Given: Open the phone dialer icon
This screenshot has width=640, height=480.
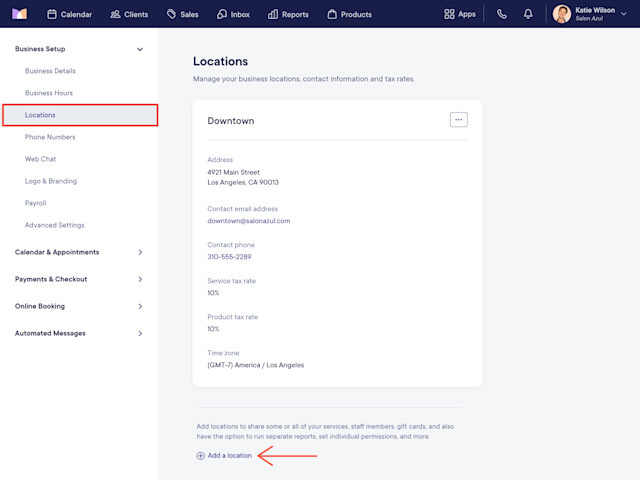Looking at the screenshot, I should pos(502,14).
